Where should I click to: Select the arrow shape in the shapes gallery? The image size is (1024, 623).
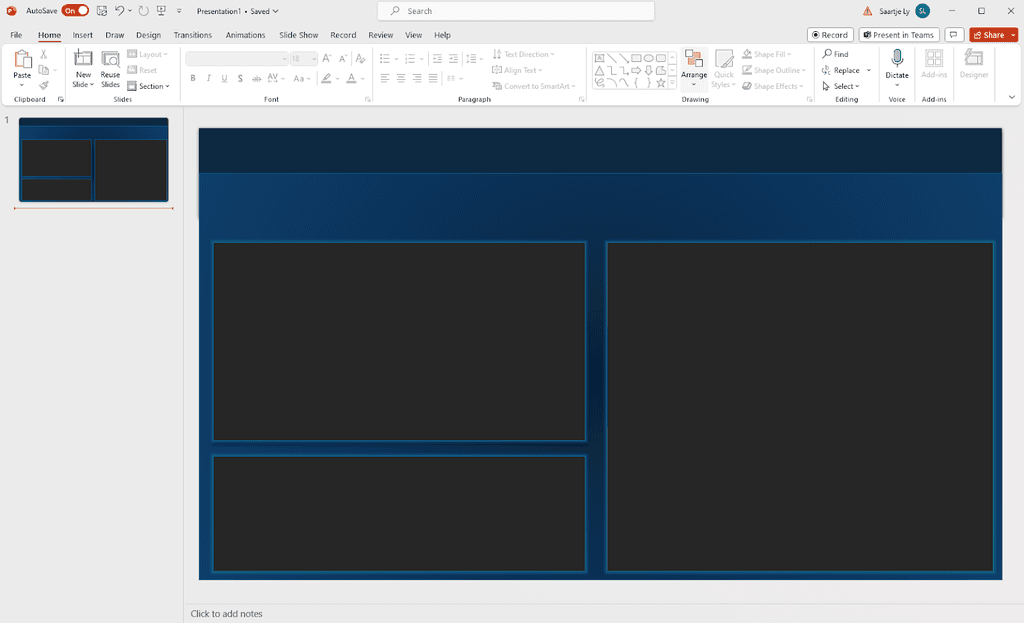(x=637, y=70)
